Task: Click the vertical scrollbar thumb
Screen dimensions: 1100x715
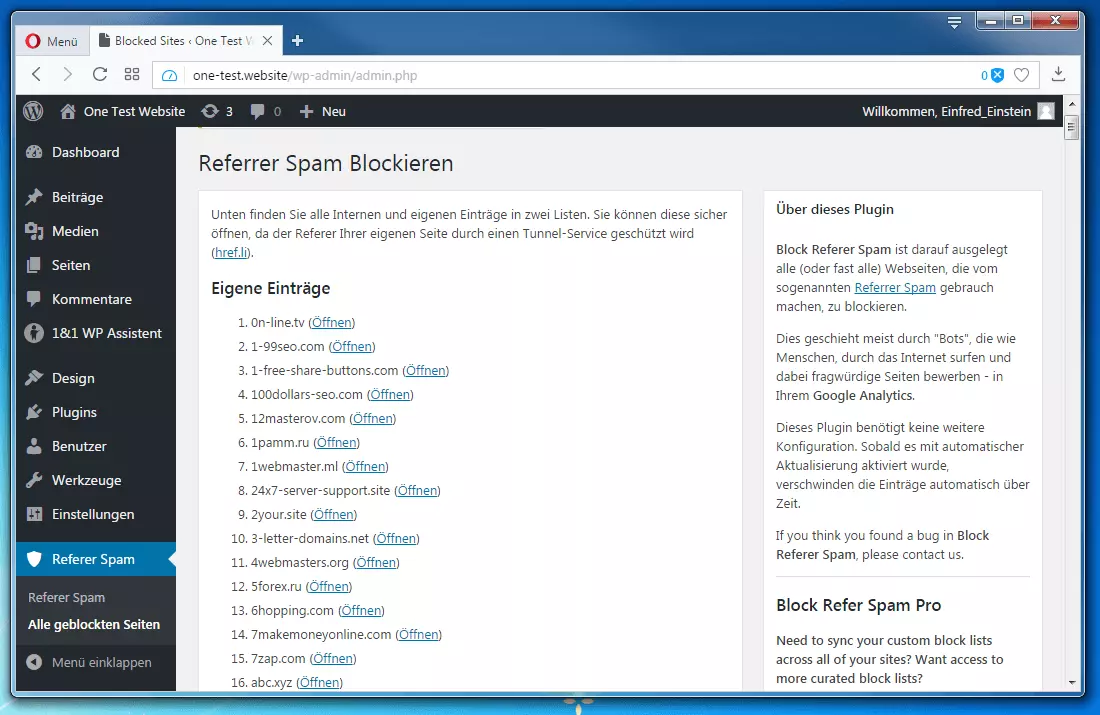Action: click(1071, 127)
